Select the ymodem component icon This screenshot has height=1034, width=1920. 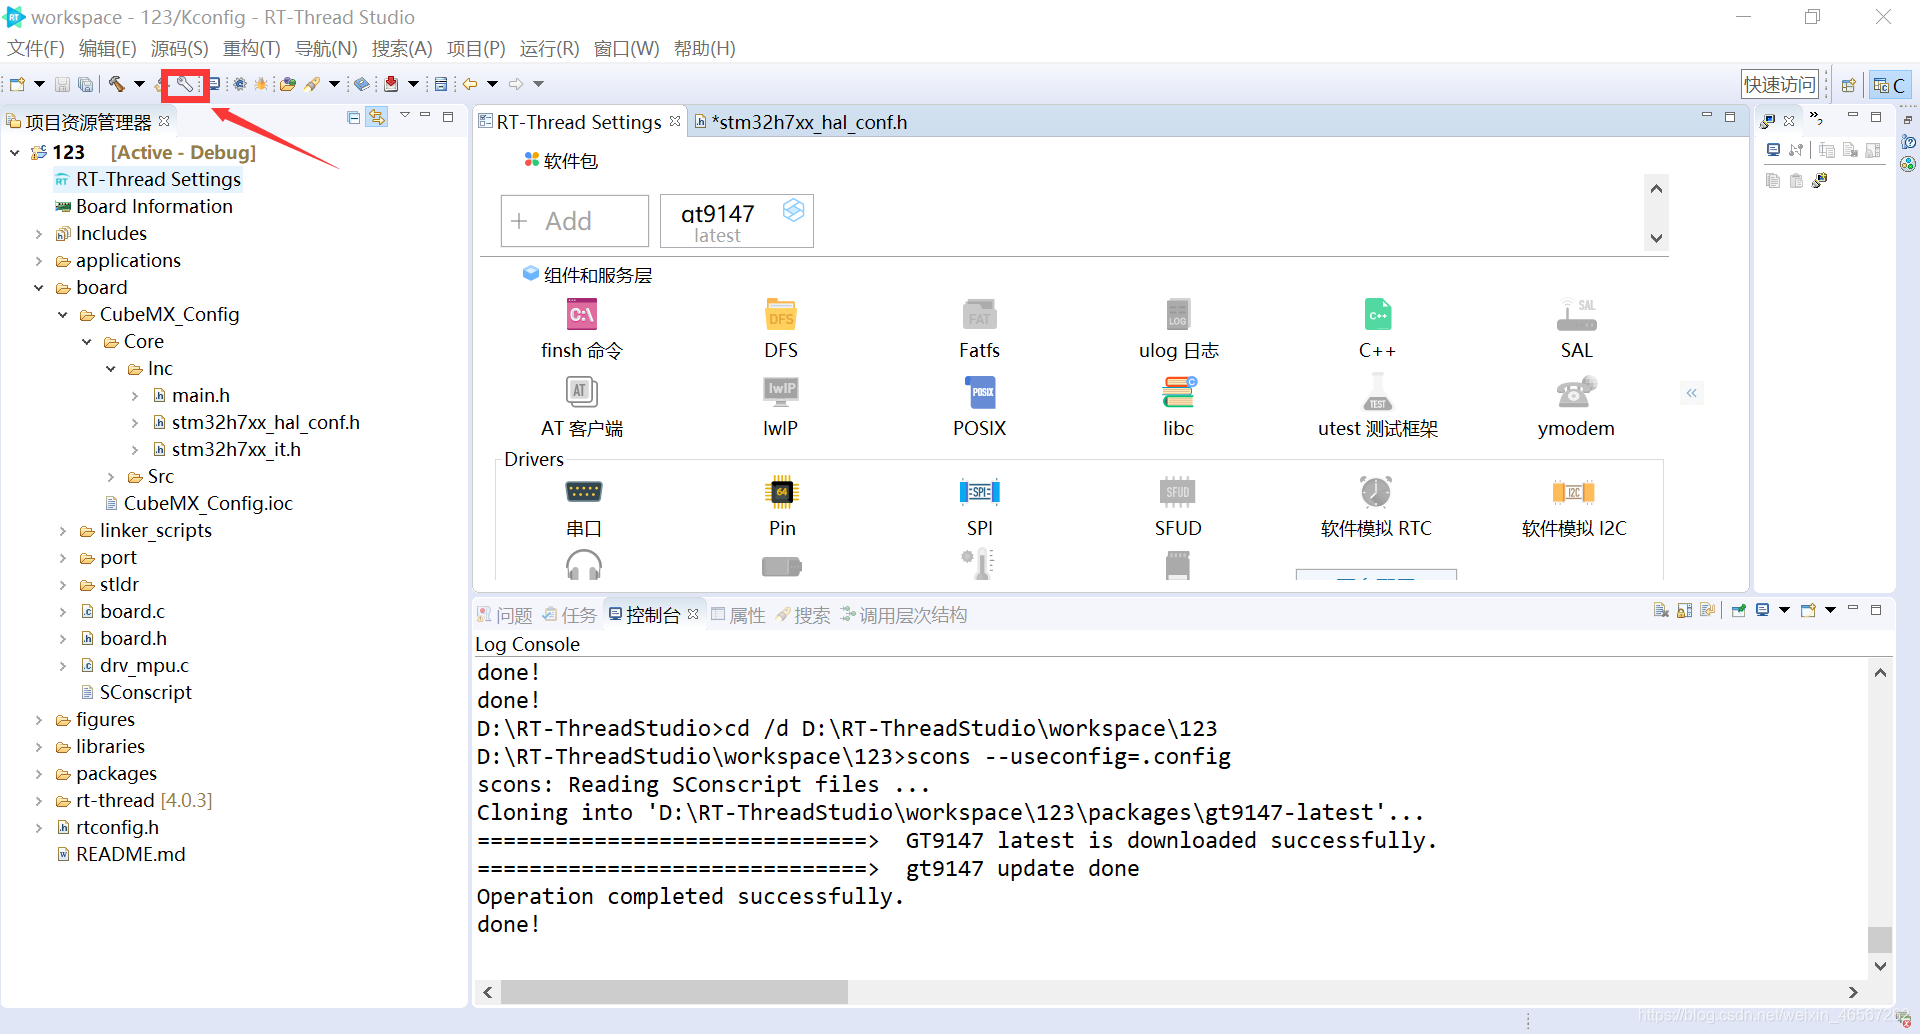pyautogui.click(x=1576, y=392)
